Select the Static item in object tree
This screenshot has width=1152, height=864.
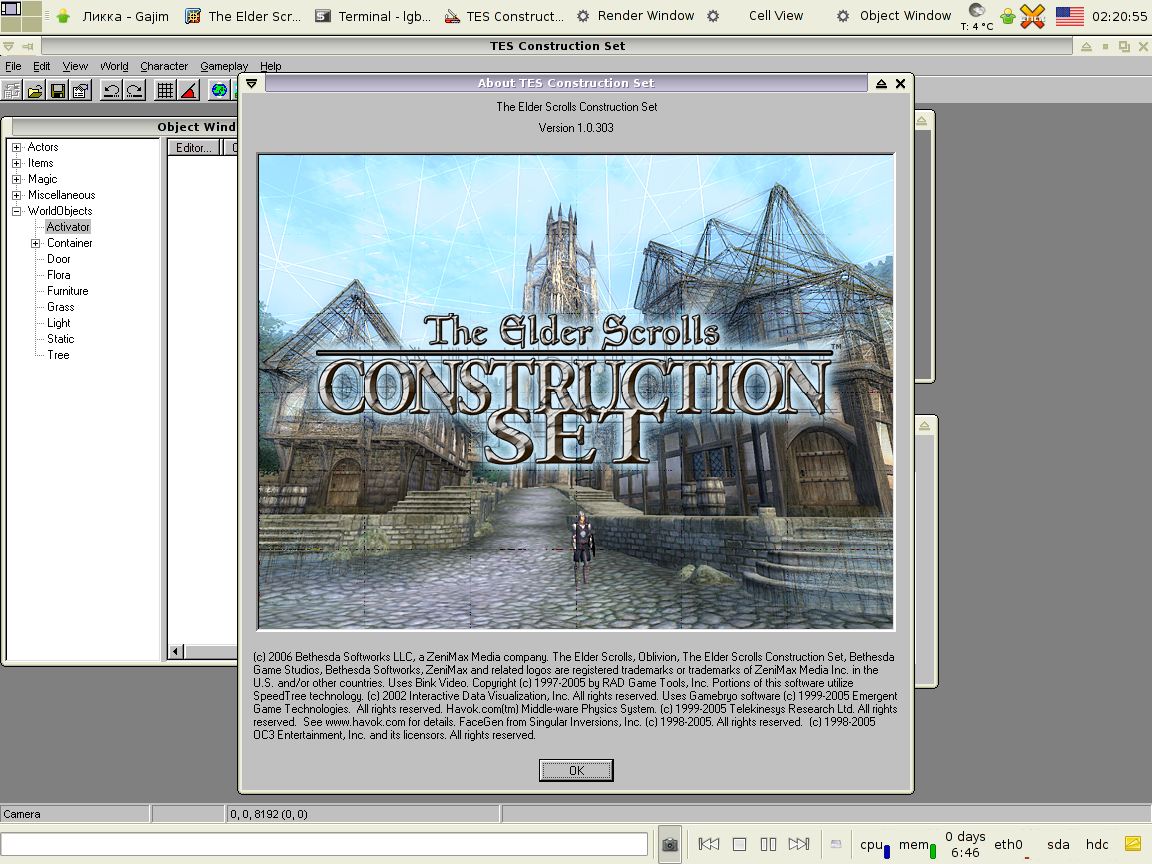tap(60, 339)
